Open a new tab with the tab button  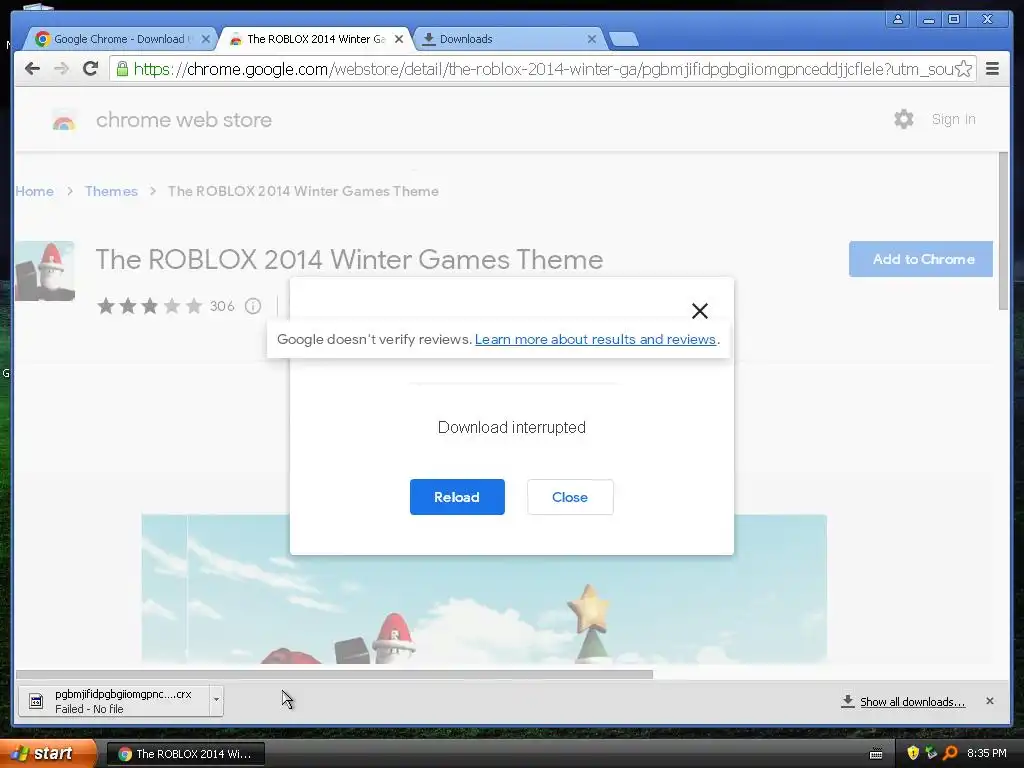[x=624, y=39]
